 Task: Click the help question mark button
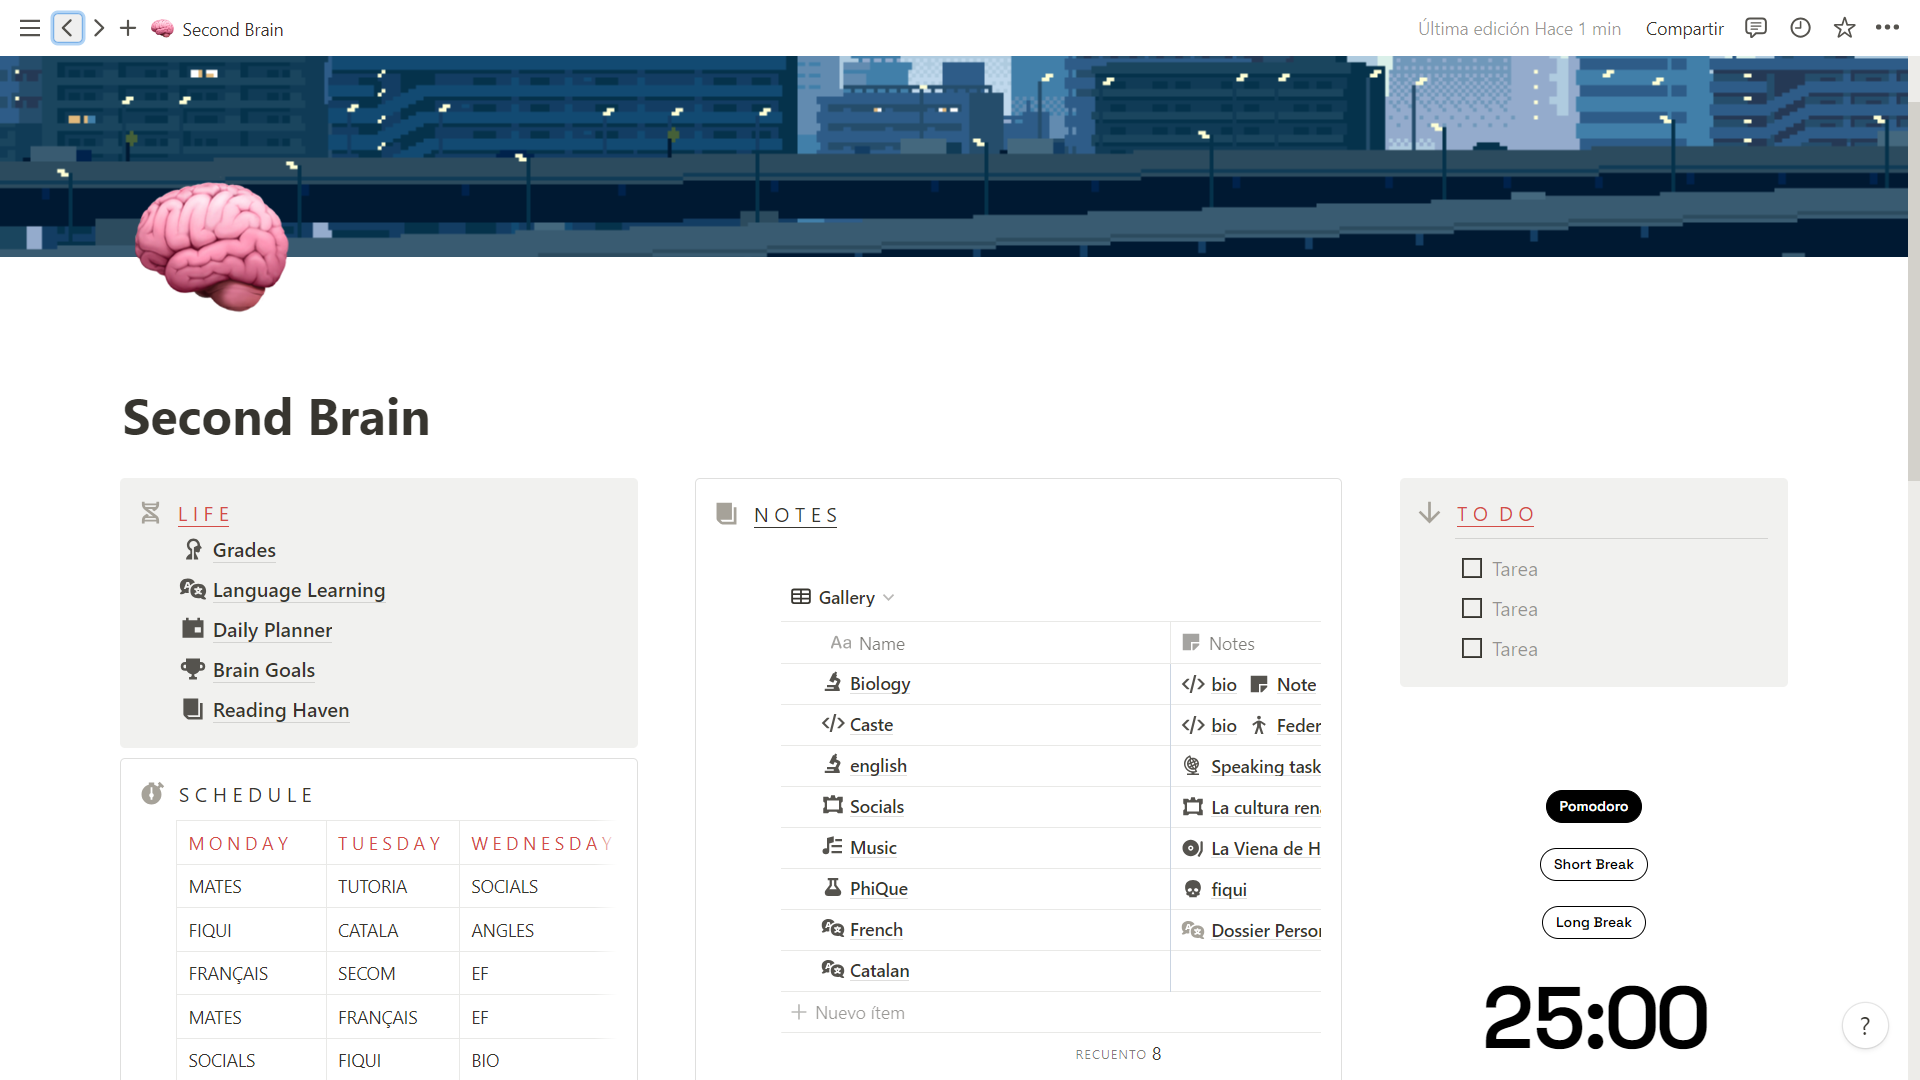coord(1864,1026)
